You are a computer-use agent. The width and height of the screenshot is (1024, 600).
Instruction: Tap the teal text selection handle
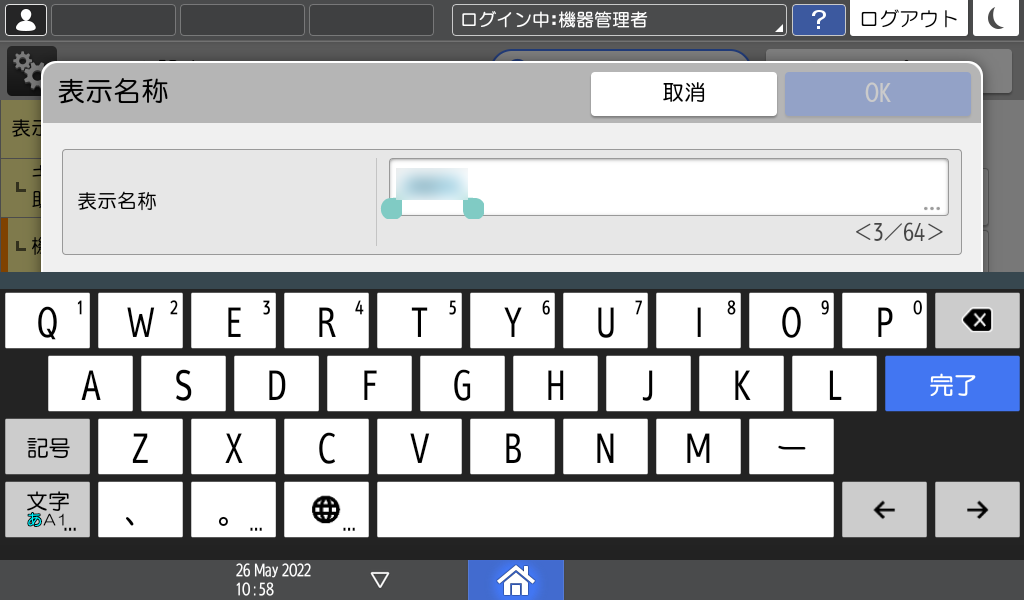(391, 209)
